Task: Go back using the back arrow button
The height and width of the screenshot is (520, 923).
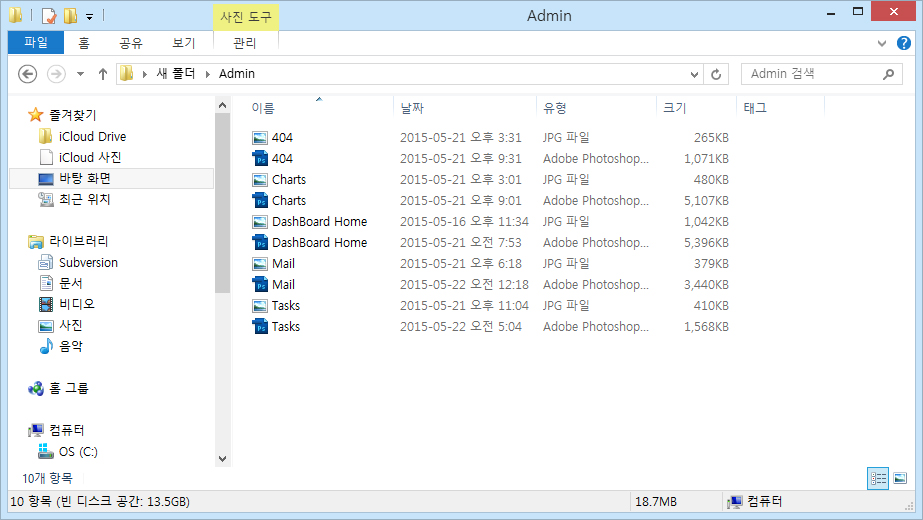Action: (x=28, y=74)
